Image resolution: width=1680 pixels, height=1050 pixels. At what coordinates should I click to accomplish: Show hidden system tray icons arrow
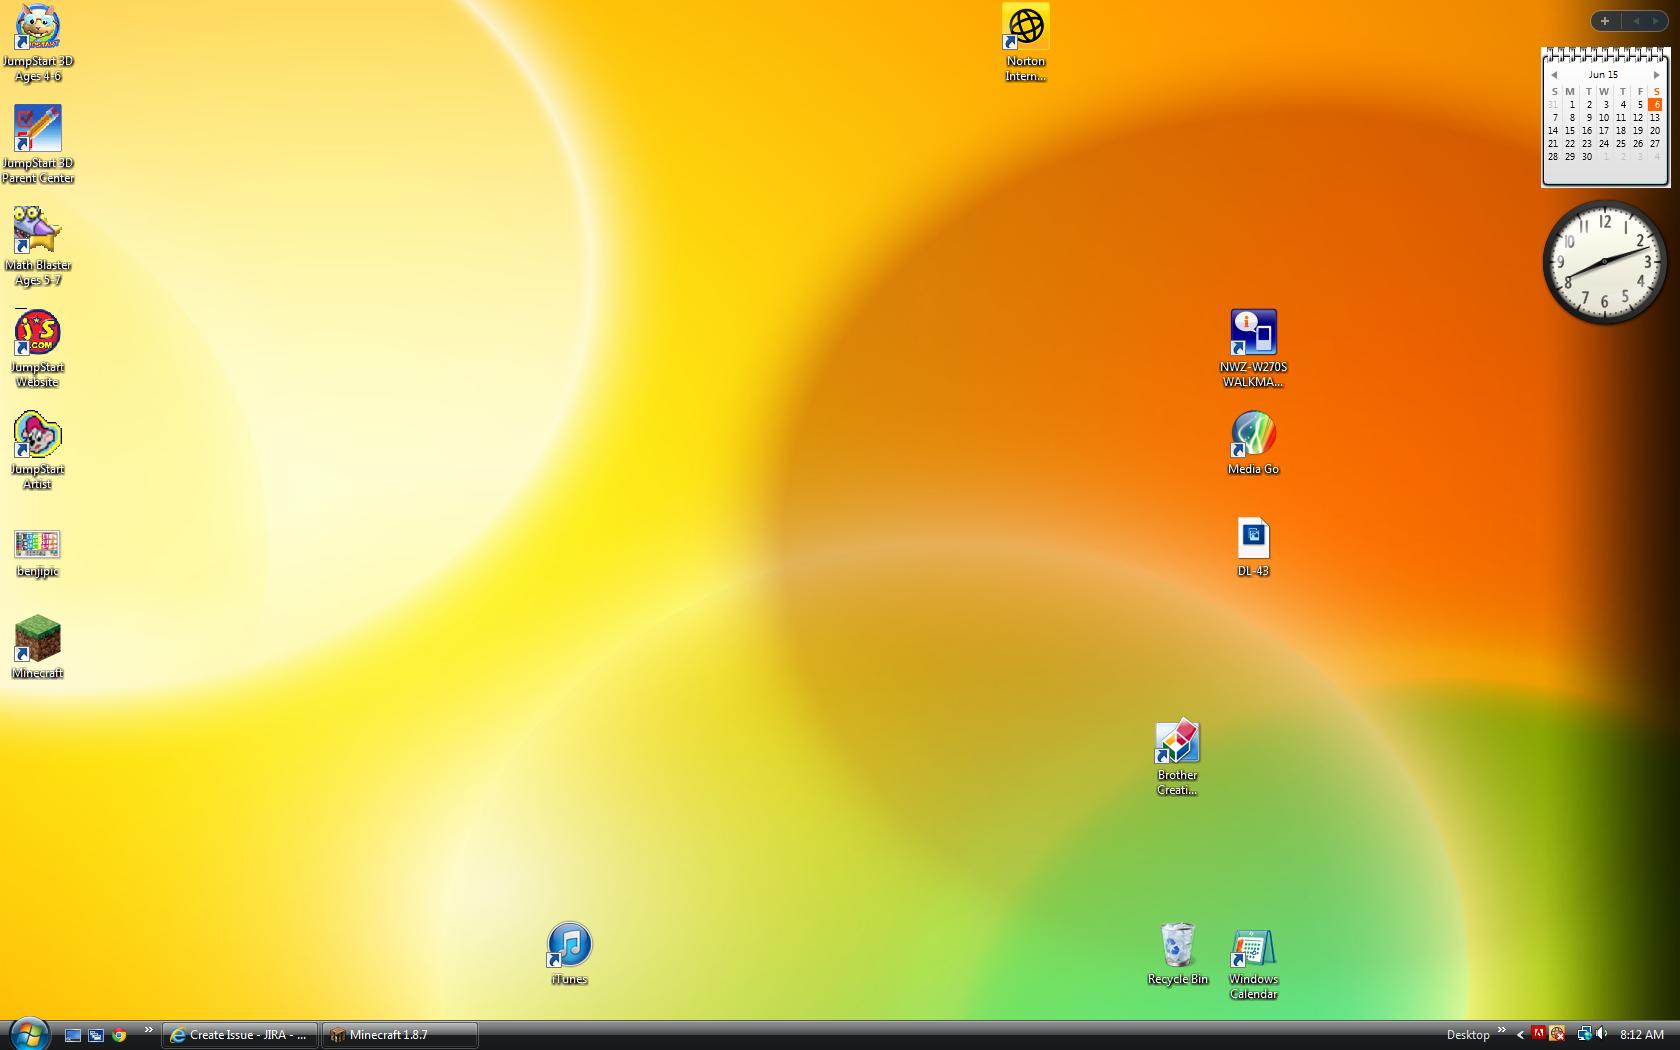[x=1520, y=1035]
